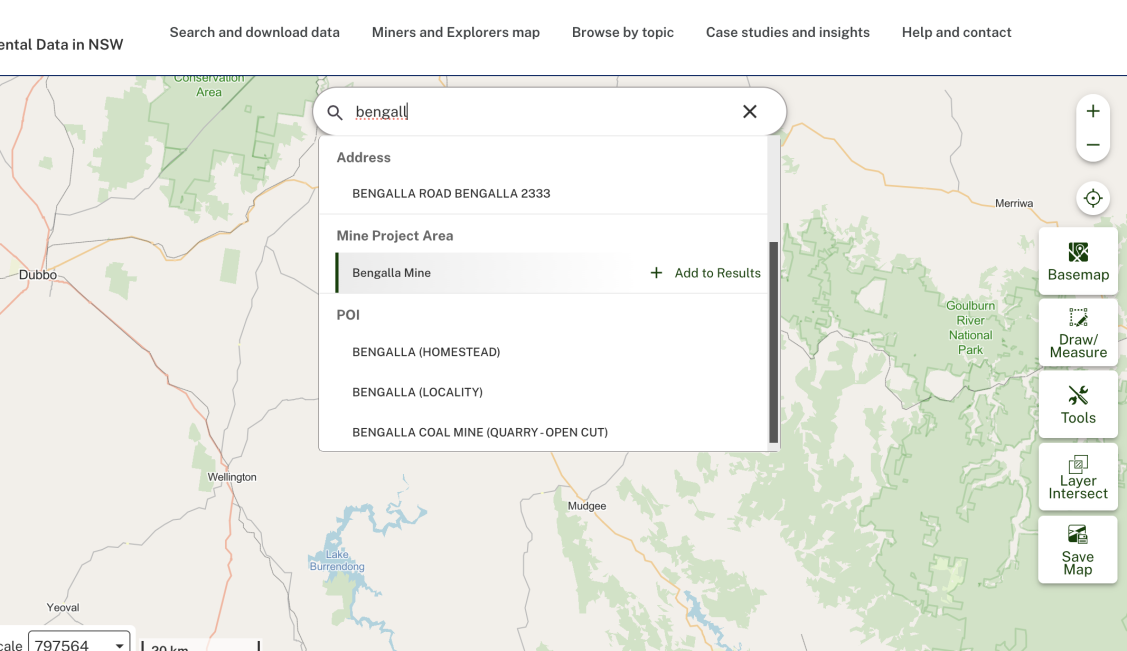
Task: Open the Tools panel
Action: [1078, 405]
